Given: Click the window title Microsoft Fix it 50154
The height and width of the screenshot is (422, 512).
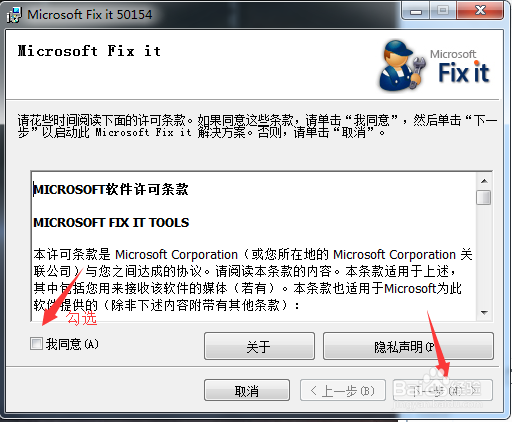Looking at the screenshot, I should point(90,15).
